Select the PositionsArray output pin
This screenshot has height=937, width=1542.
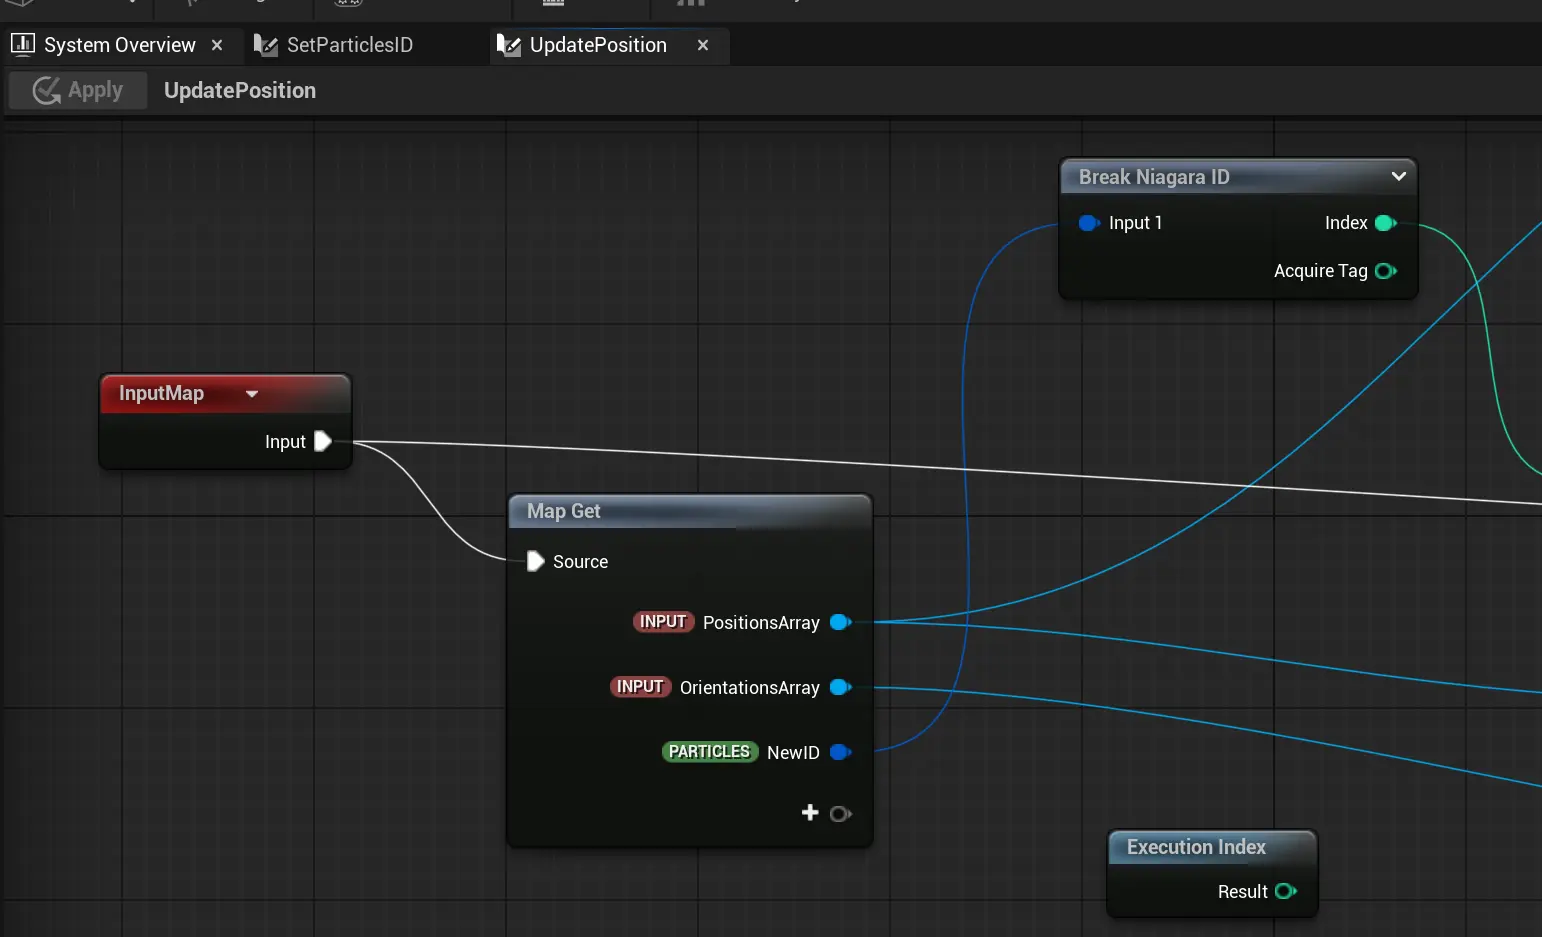pos(840,622)
